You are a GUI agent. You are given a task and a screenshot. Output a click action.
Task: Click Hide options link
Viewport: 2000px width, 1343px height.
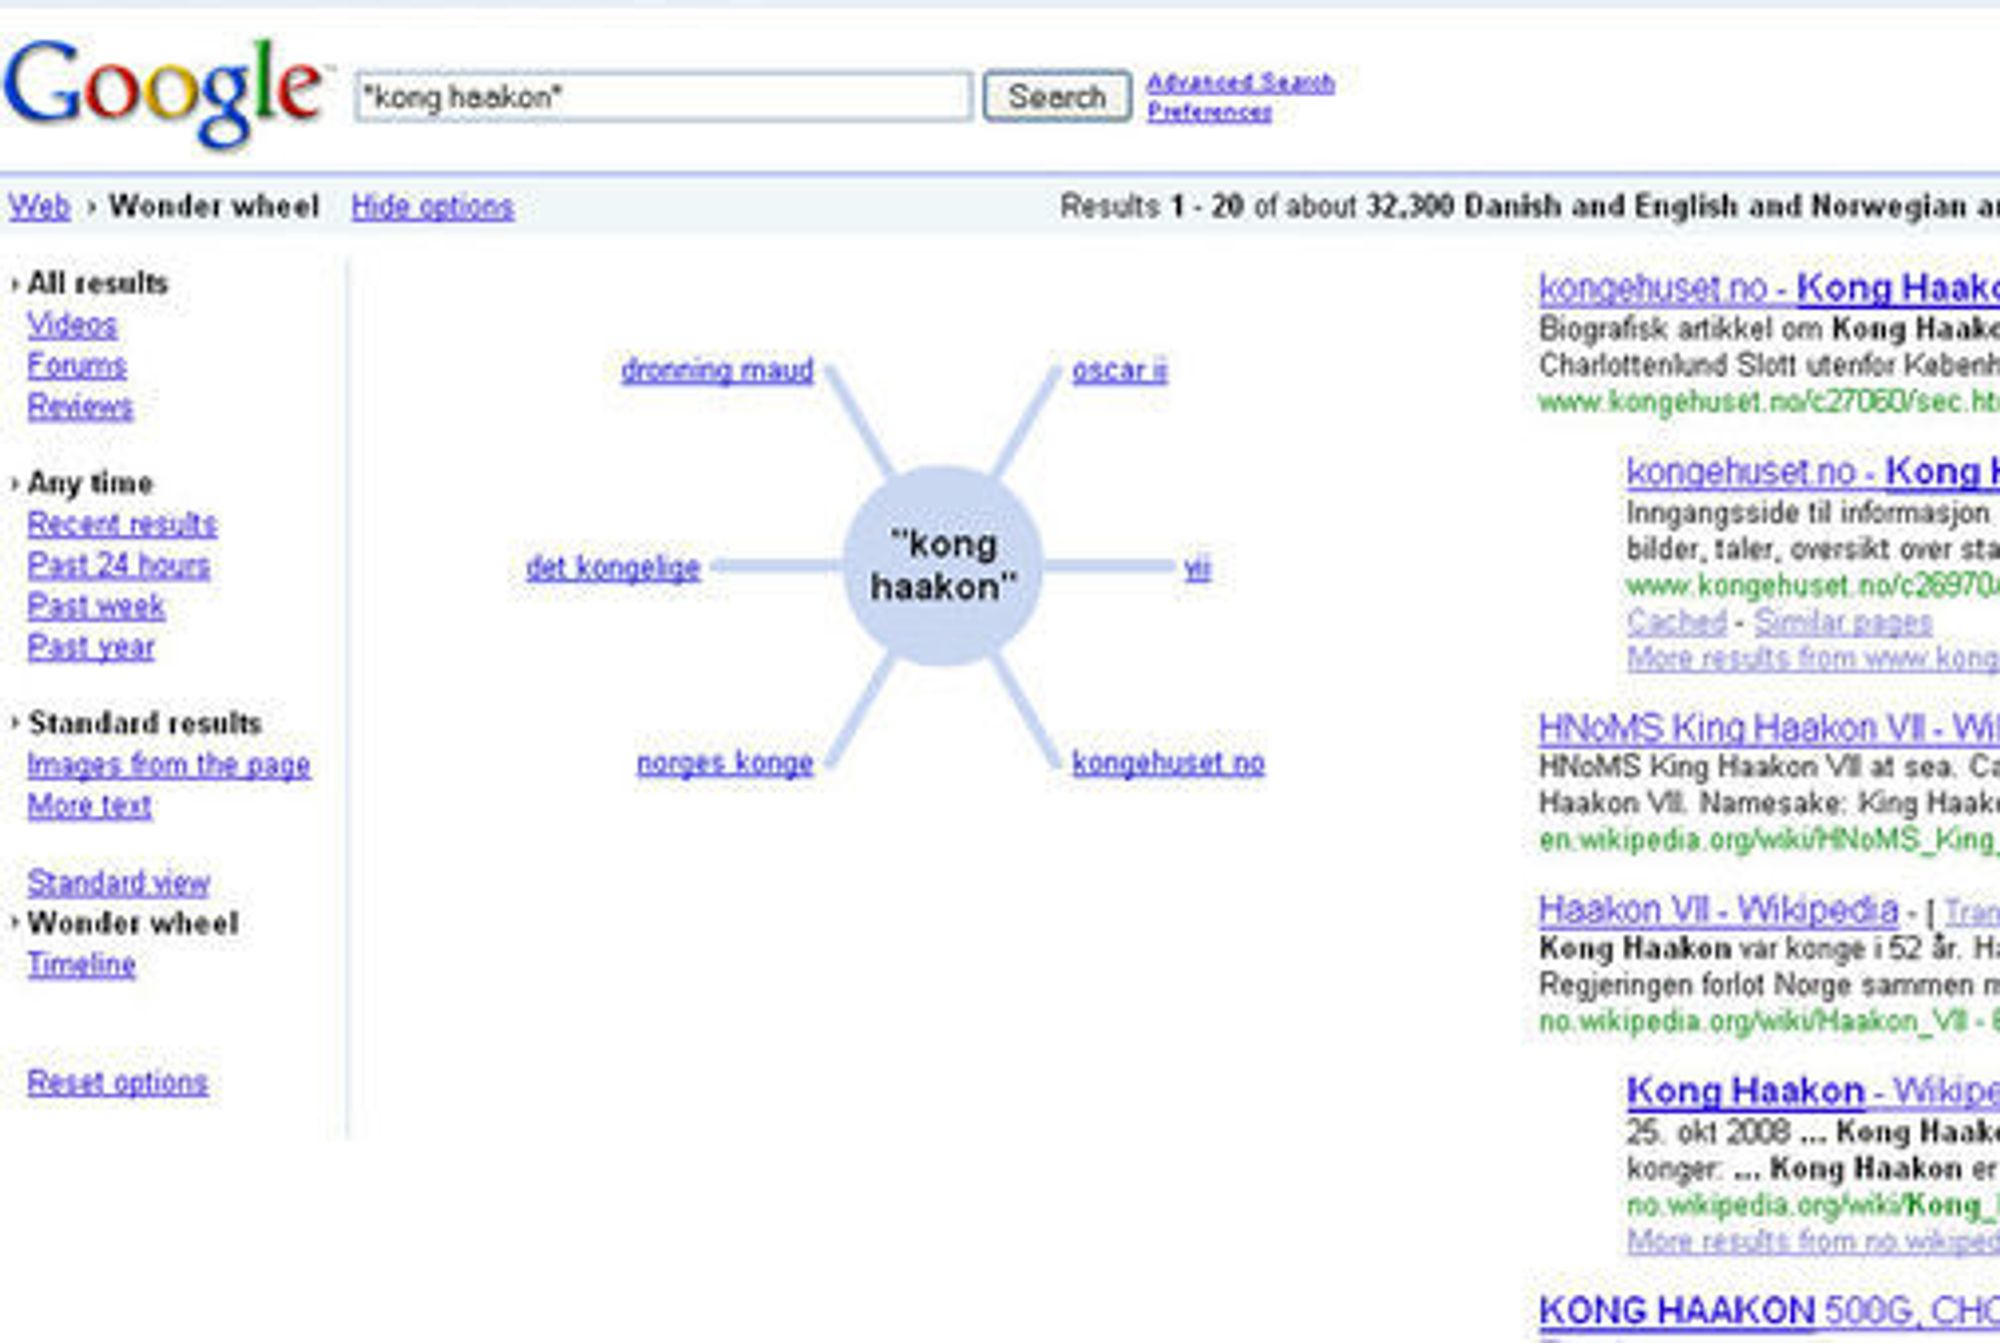432,206
